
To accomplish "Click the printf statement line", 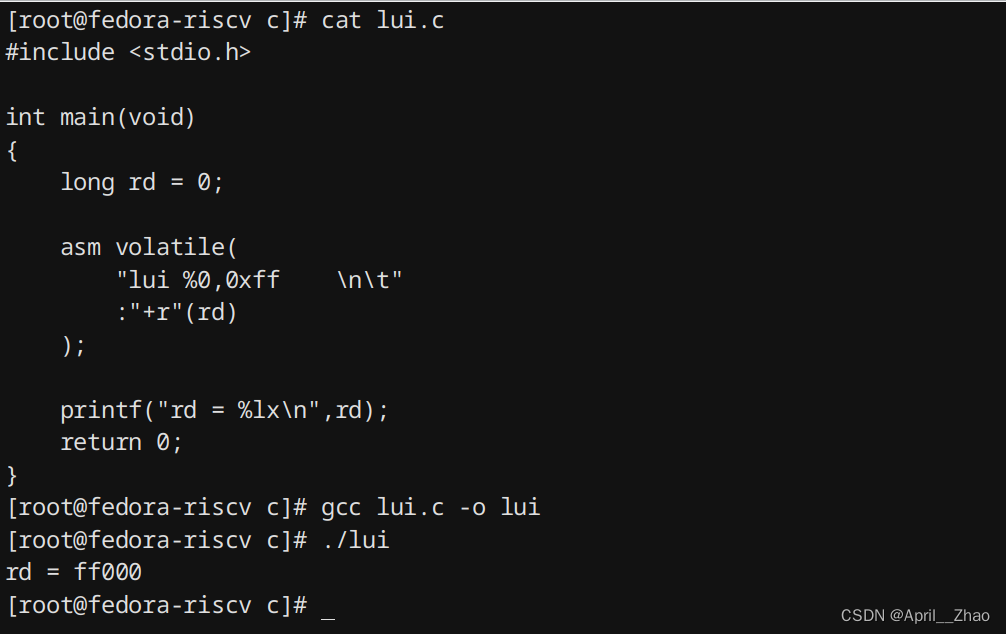I will [225, 410].
